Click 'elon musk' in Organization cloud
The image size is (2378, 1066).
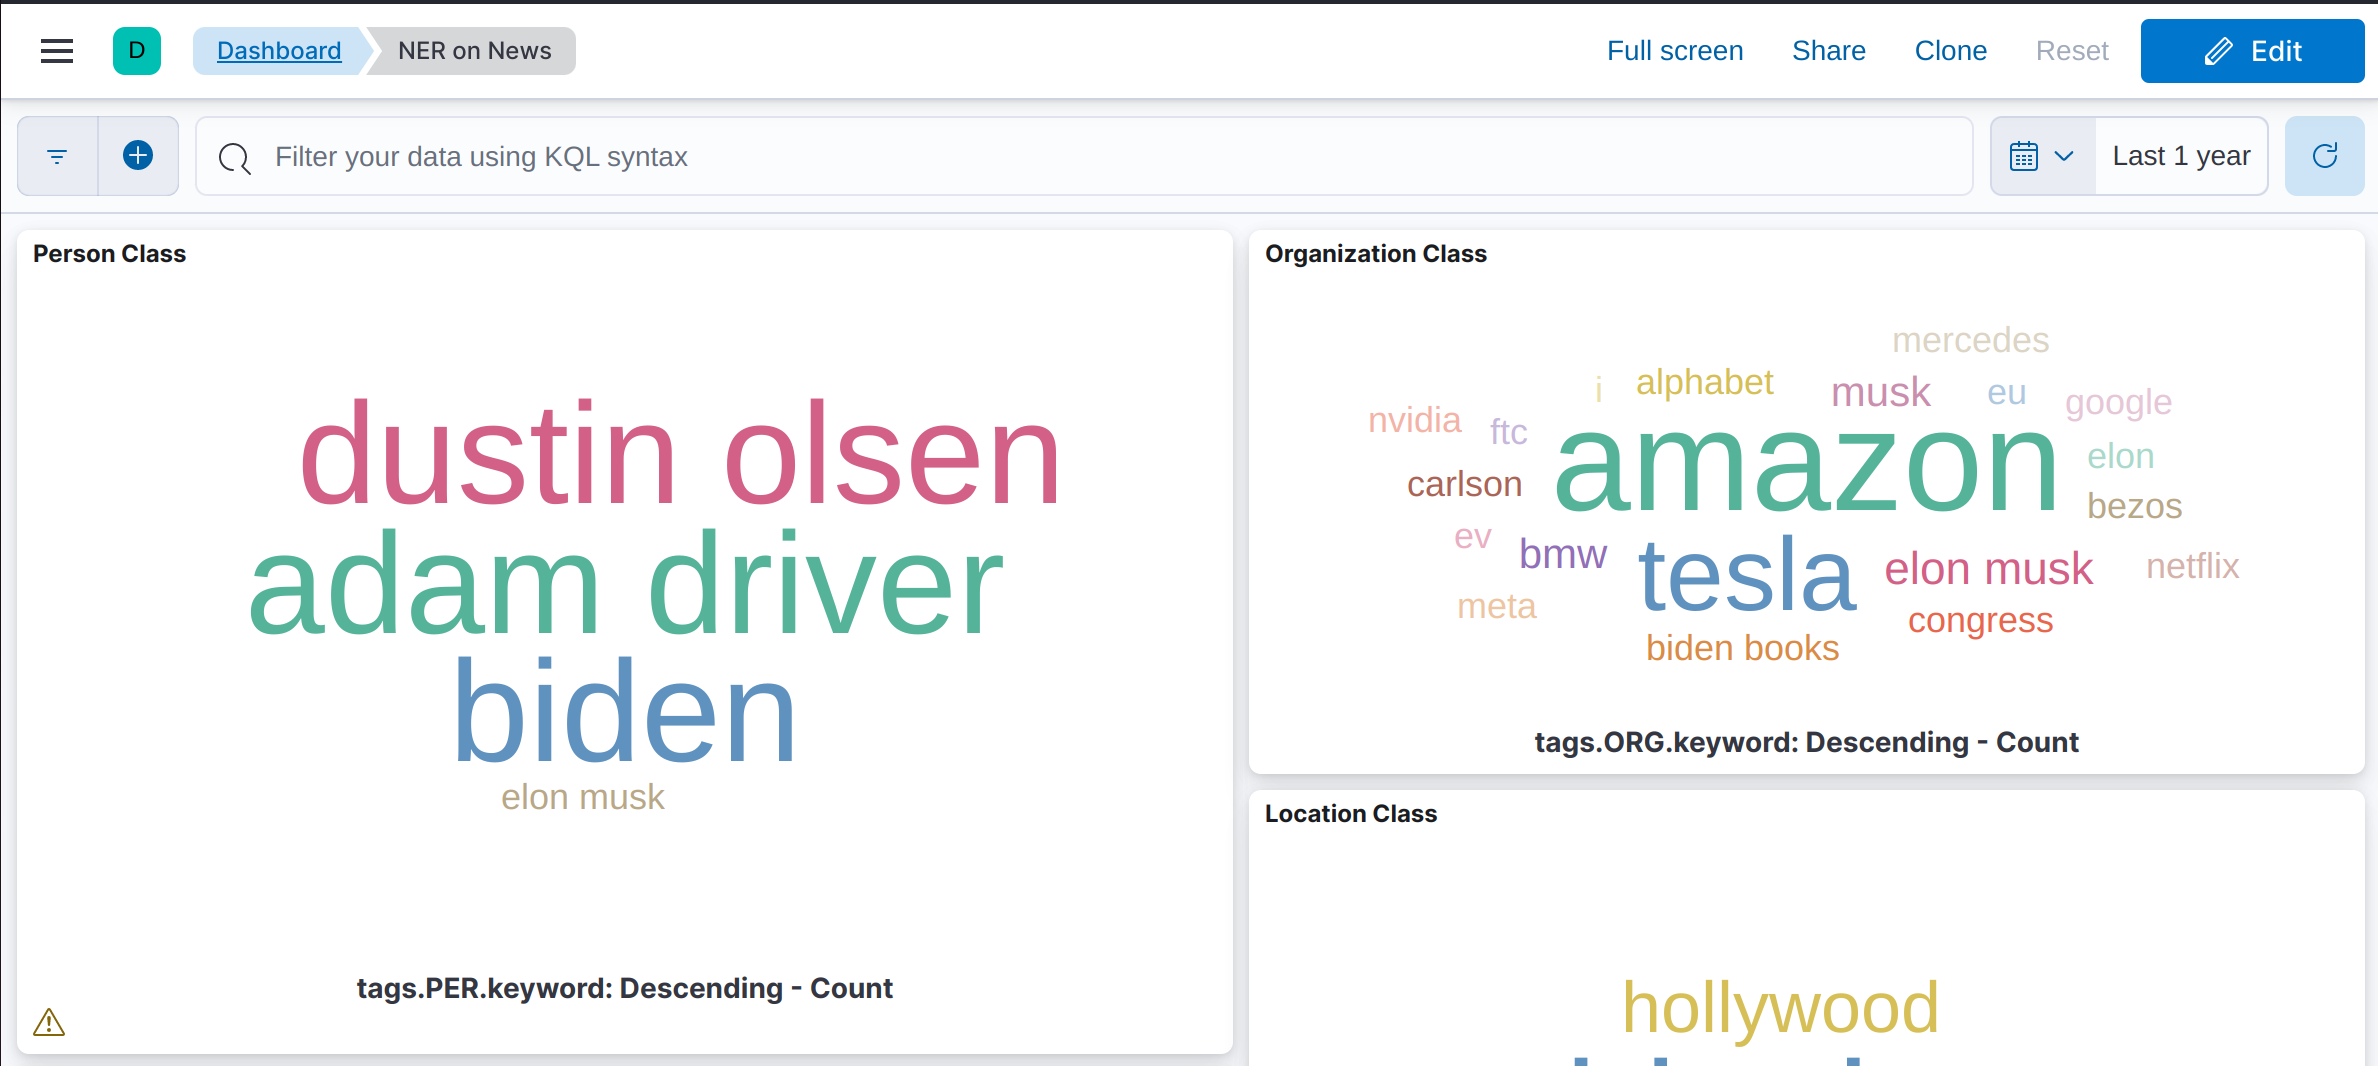click(1988, 568)
